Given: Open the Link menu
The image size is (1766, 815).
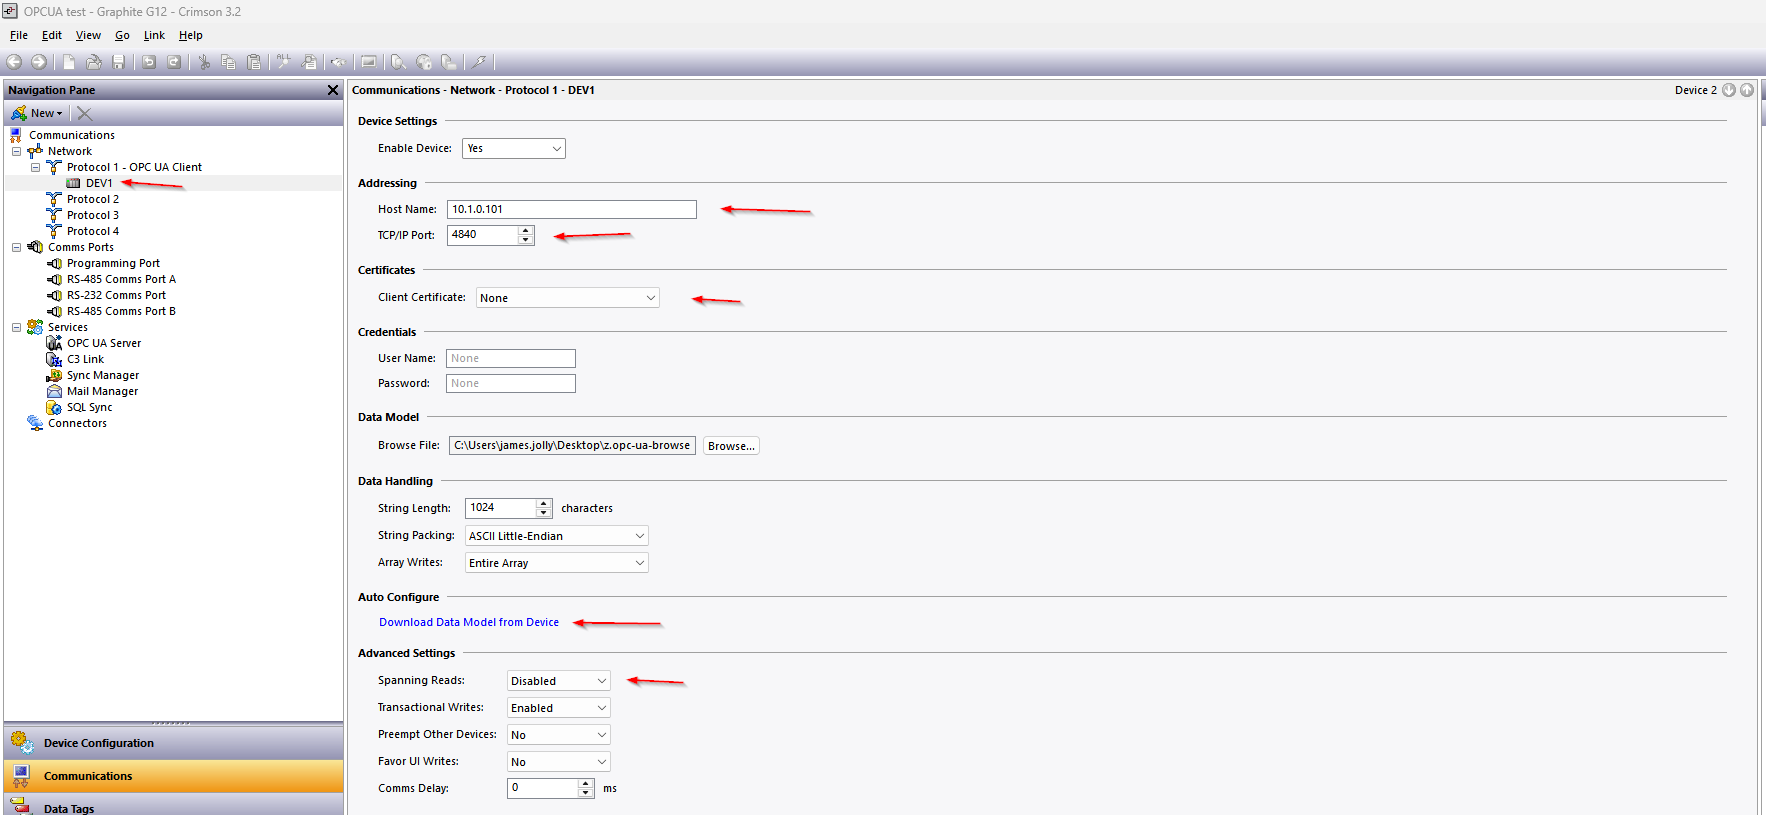Looking at the screenshot, I should pyautogui.click(x=154, y=35).
